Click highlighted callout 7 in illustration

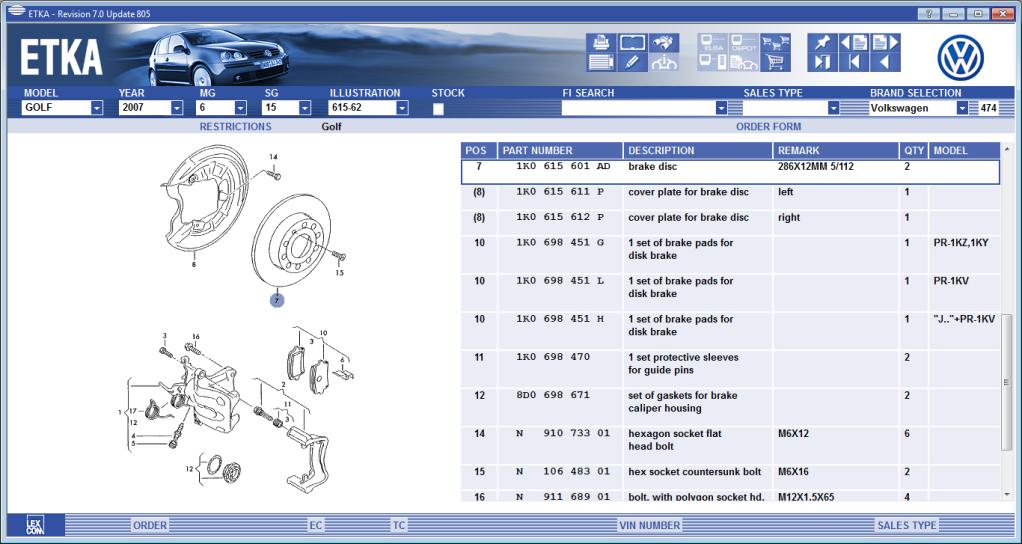[277, 300]
